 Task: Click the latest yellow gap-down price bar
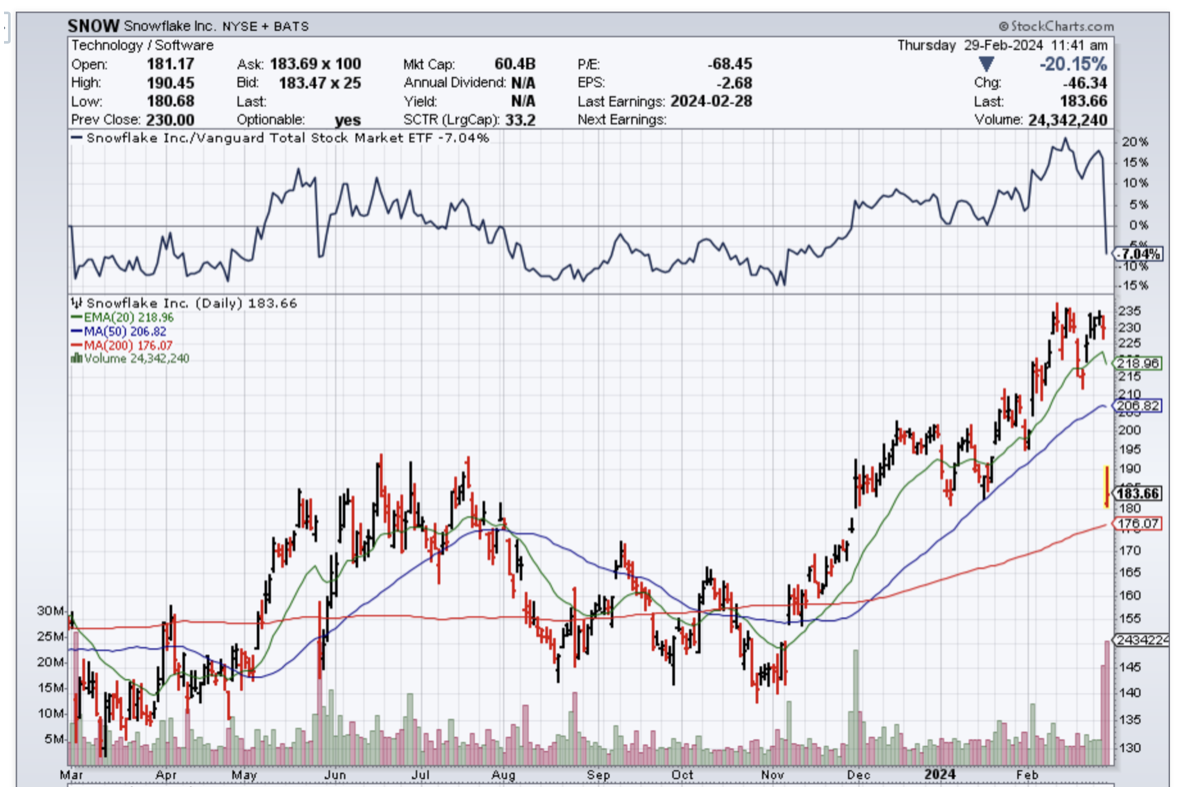pyautogui.click(x=1106, y=486)
